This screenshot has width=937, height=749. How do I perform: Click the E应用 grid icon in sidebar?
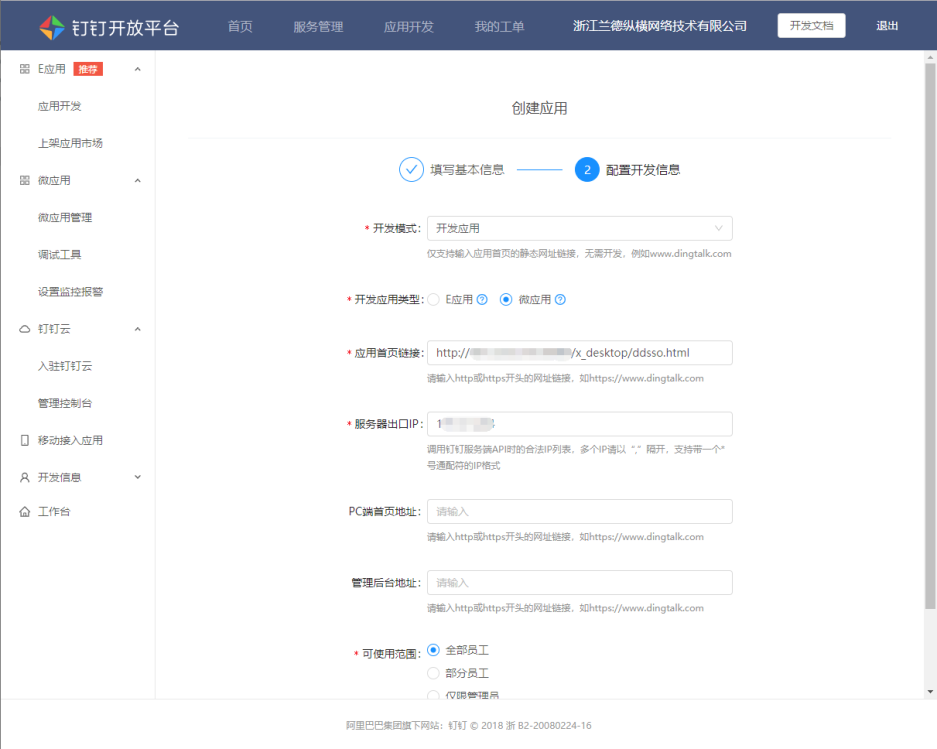click(25, 69)
